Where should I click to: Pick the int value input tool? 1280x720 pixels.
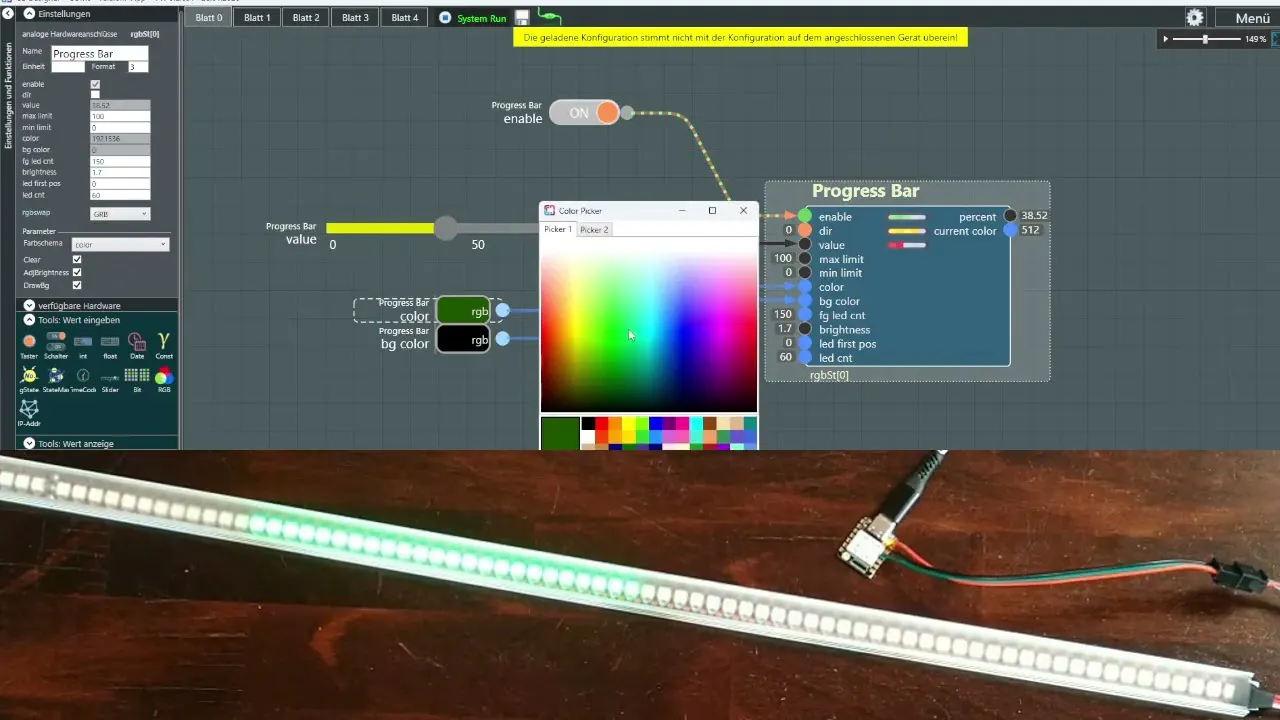pyautogui.click(x=83, y=345)
